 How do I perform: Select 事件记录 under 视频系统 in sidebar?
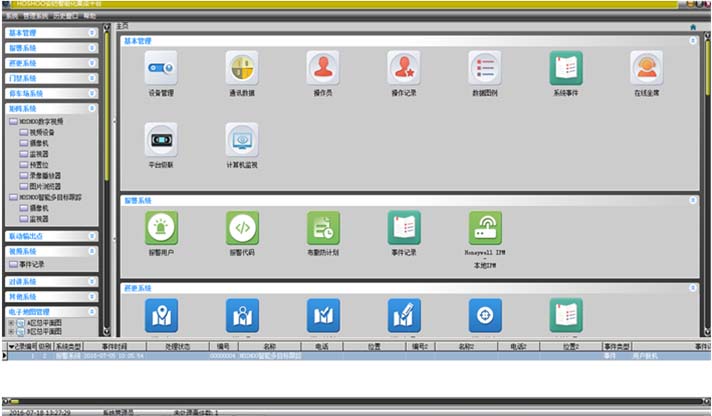[32, 264]
